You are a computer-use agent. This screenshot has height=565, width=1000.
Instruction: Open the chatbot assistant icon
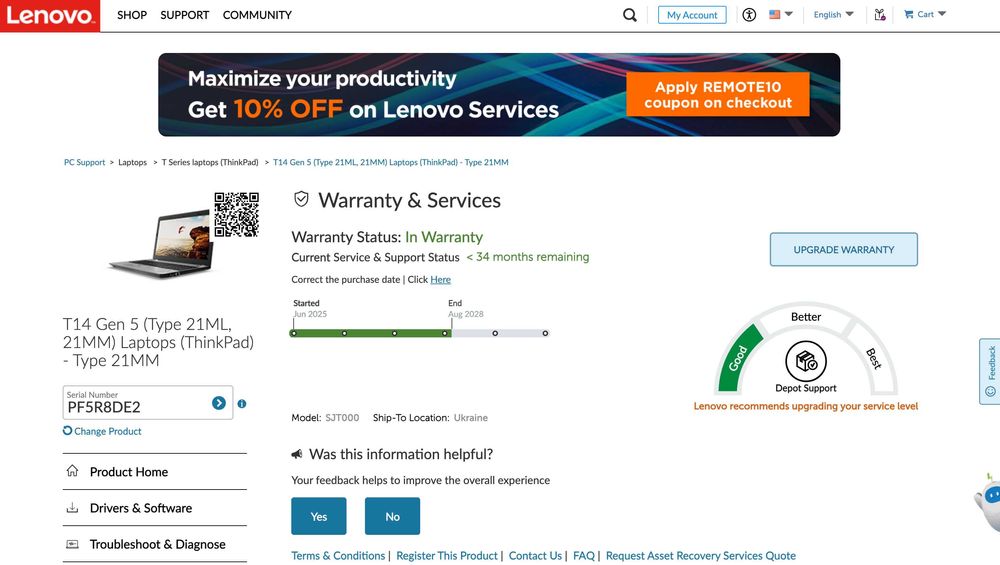tap(989, 497)
